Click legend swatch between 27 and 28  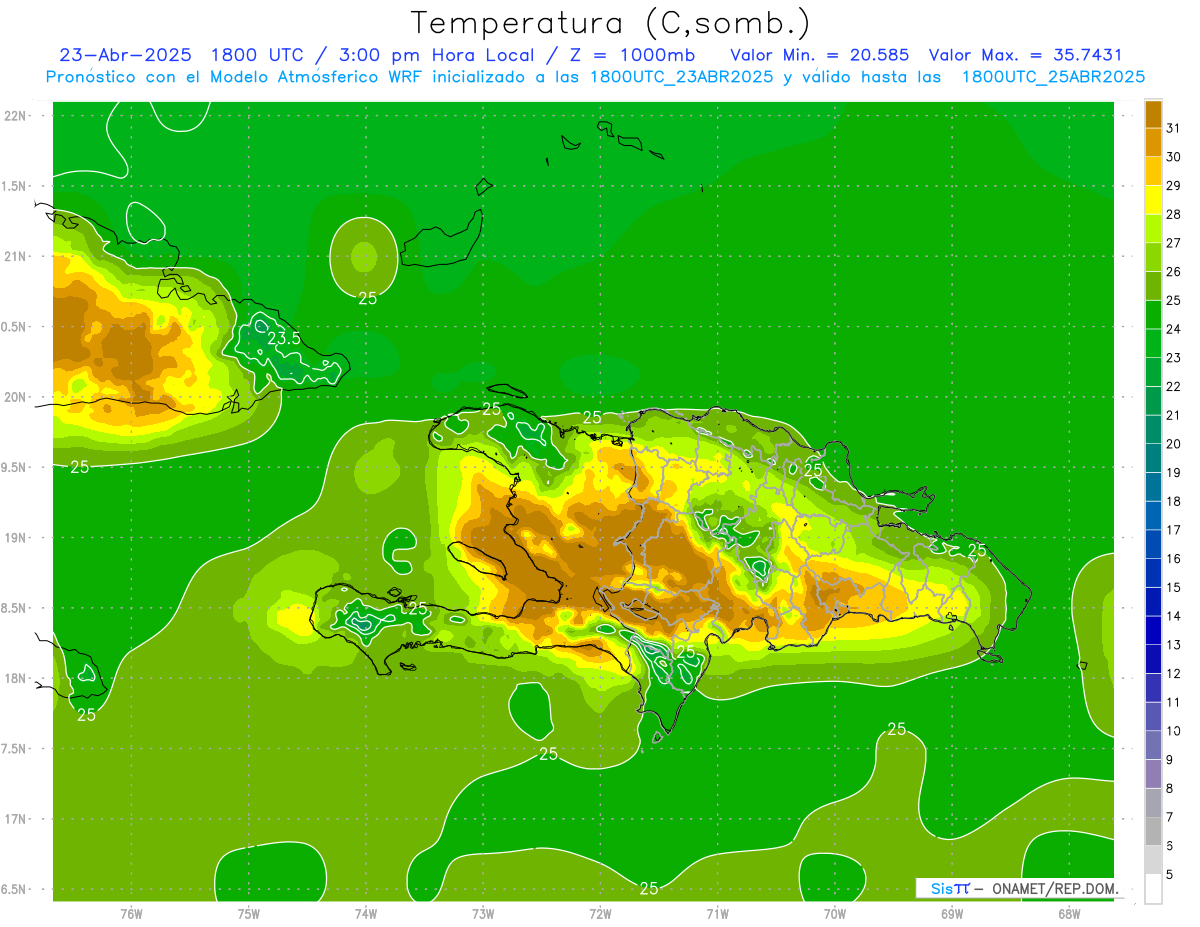click(x=1153, y=229)
